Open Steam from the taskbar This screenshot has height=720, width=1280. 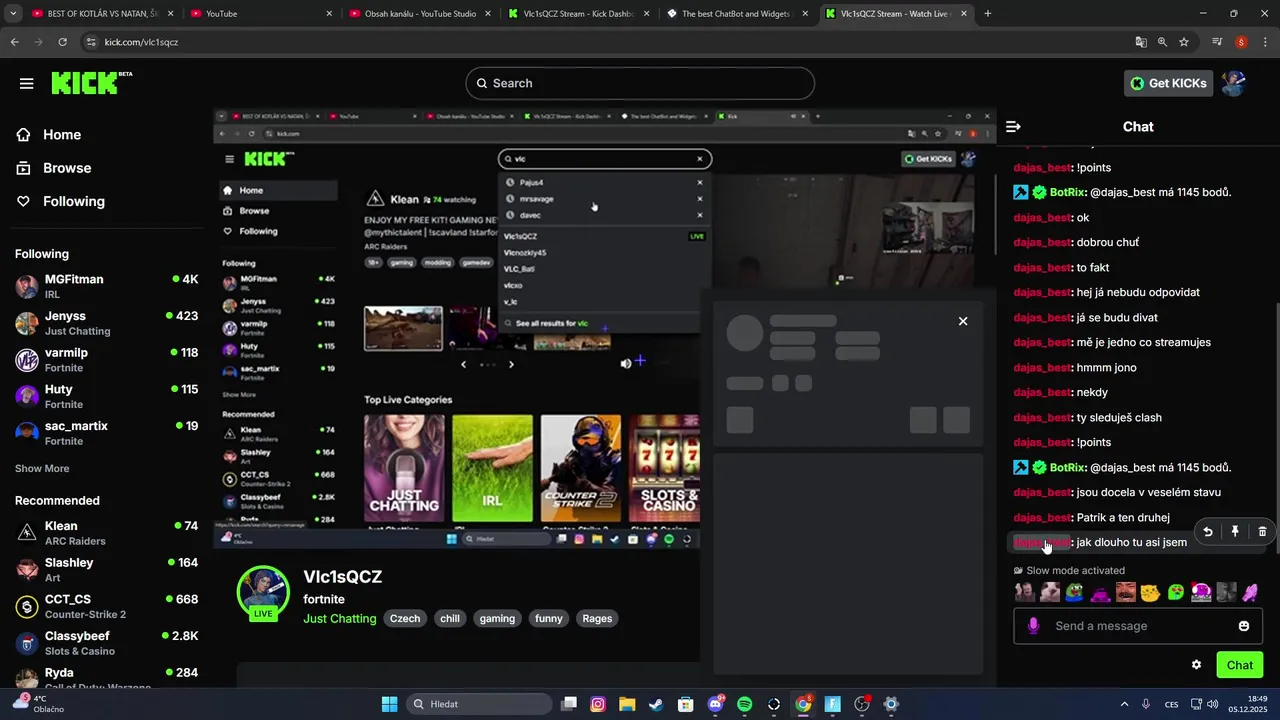pos(656,704)
